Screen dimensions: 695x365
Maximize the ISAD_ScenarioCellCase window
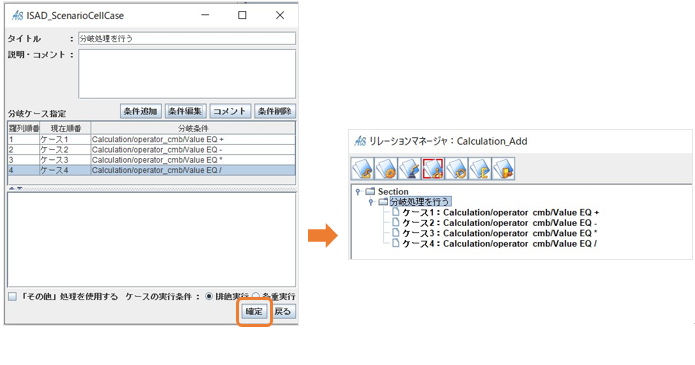pos(242,15)
